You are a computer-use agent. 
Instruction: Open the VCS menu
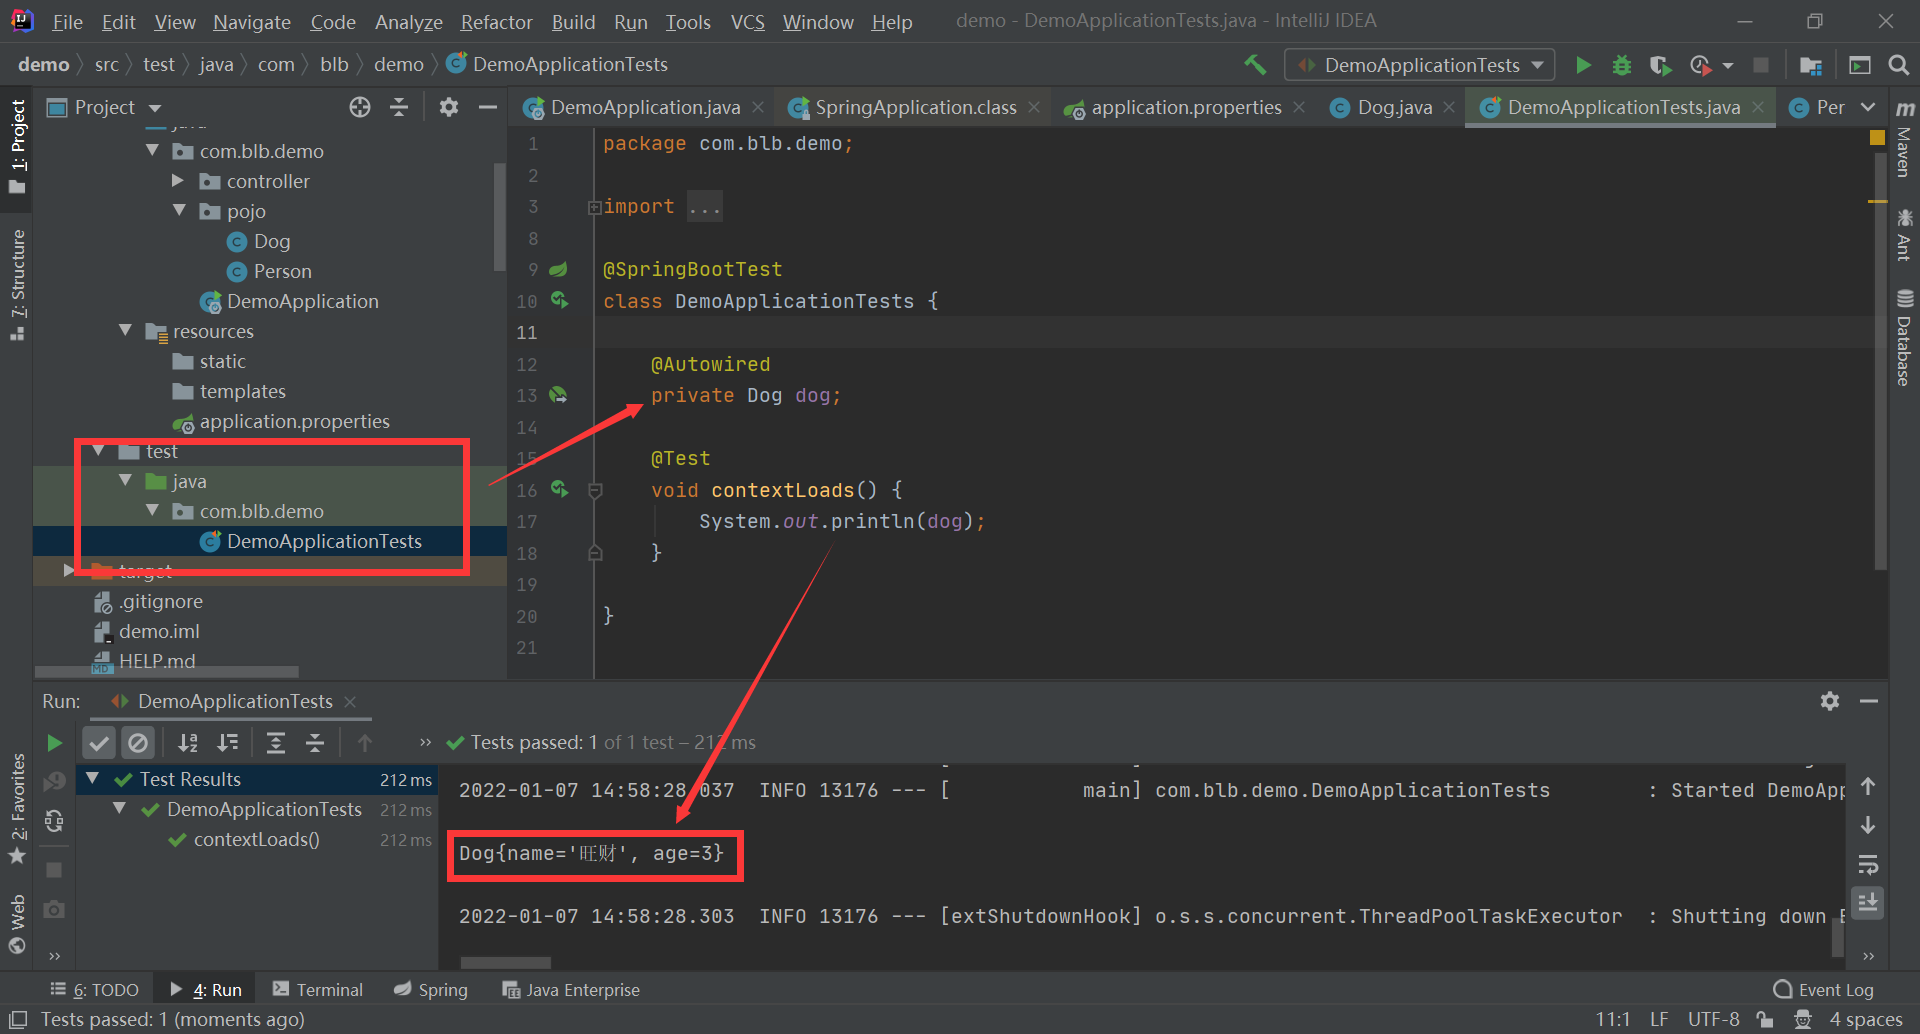click(x=747, y=22)
